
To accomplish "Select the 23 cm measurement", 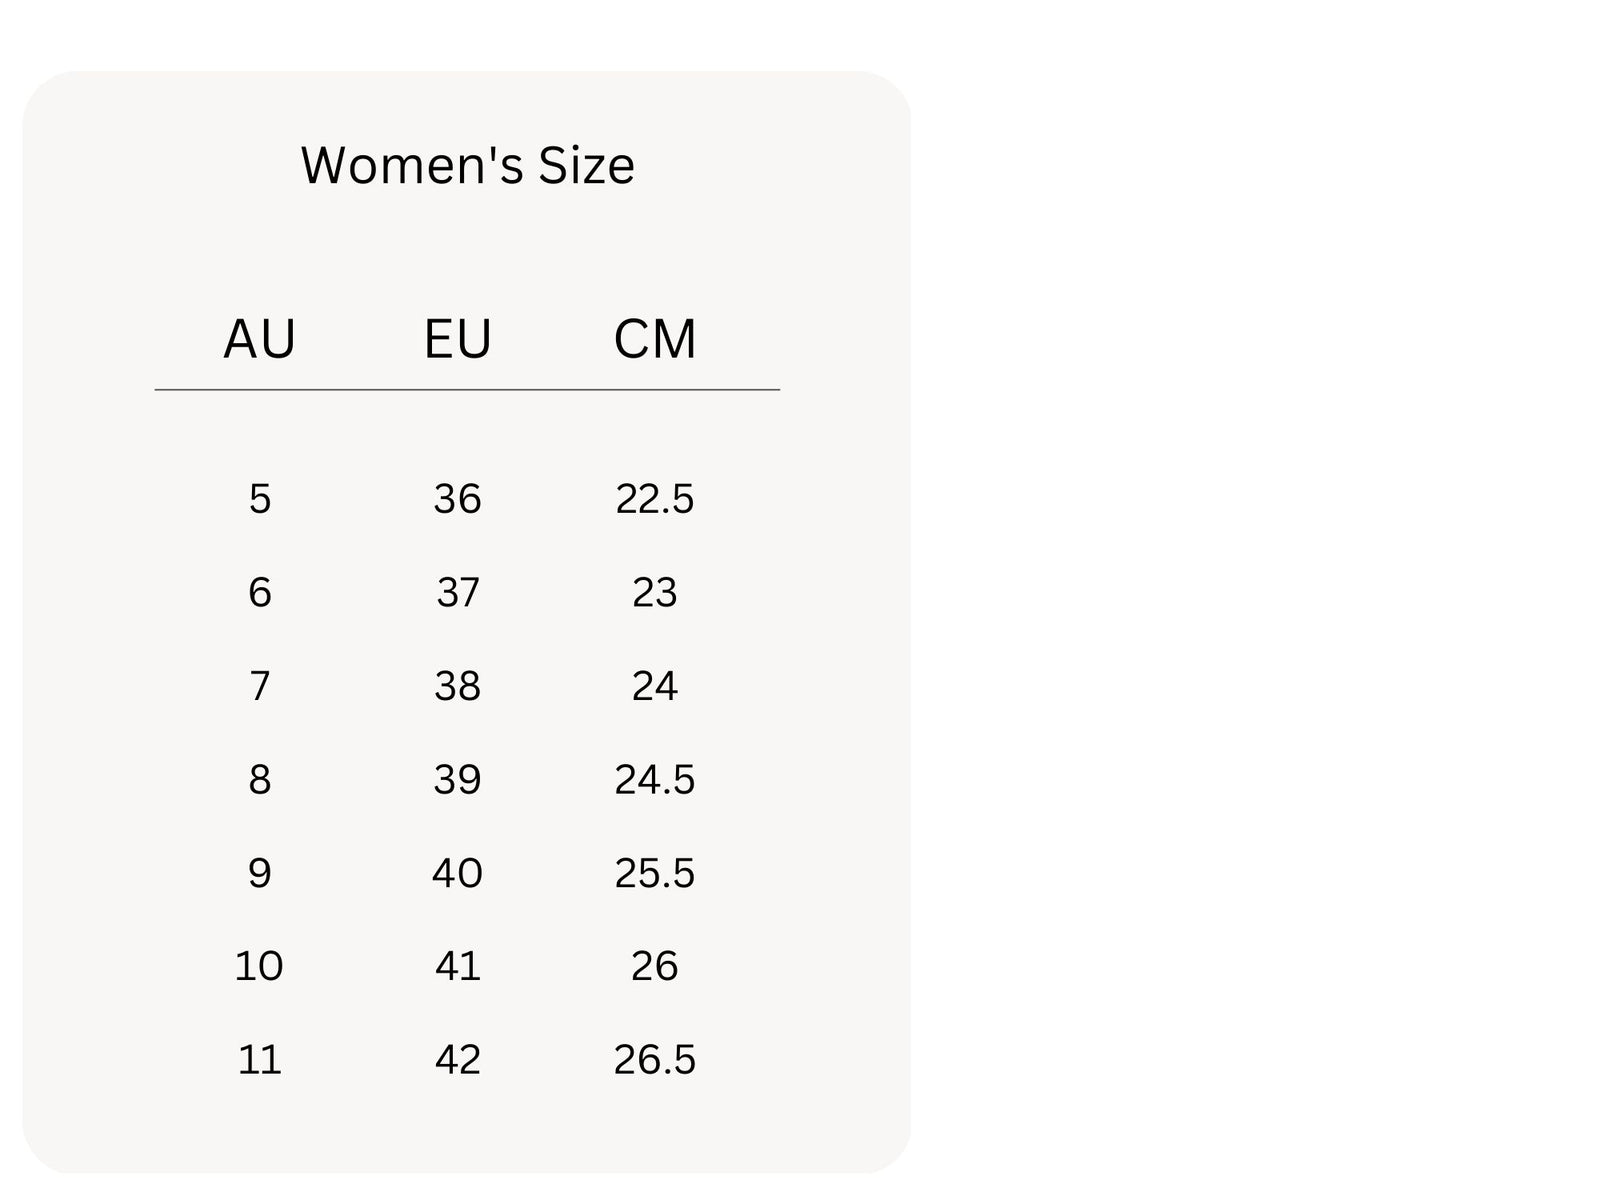I will [x=655, y=593].
